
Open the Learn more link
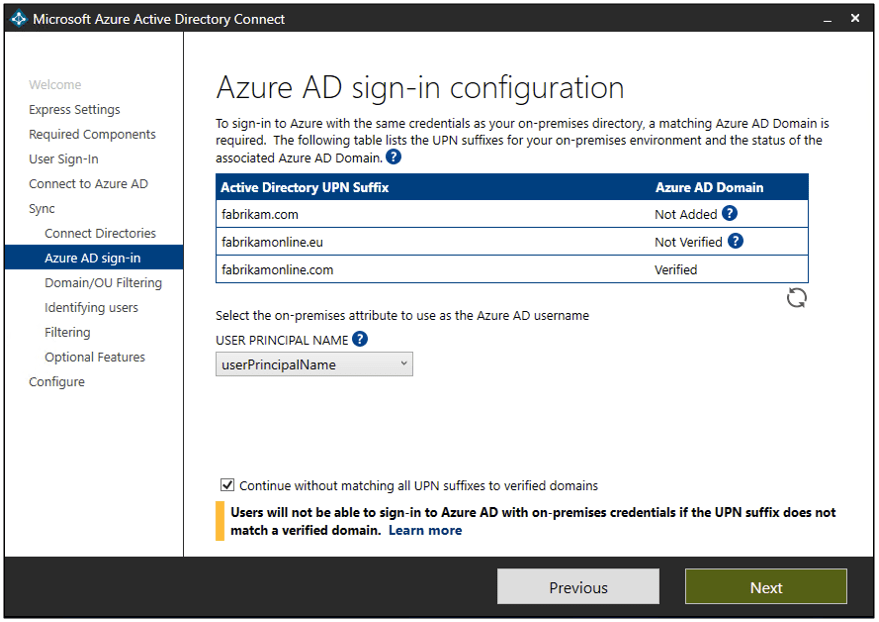point(425,530)
